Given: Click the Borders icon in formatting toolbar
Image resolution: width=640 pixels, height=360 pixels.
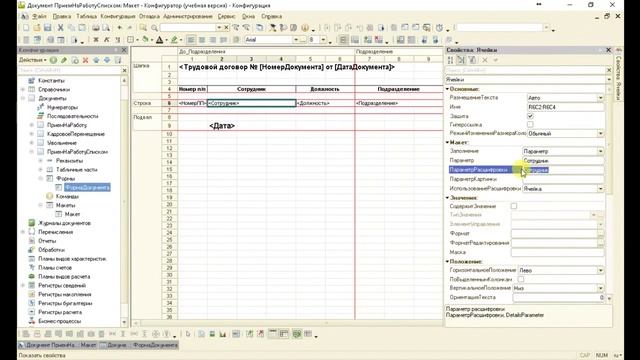Looking at the screenshot, I should click(131, 40).
